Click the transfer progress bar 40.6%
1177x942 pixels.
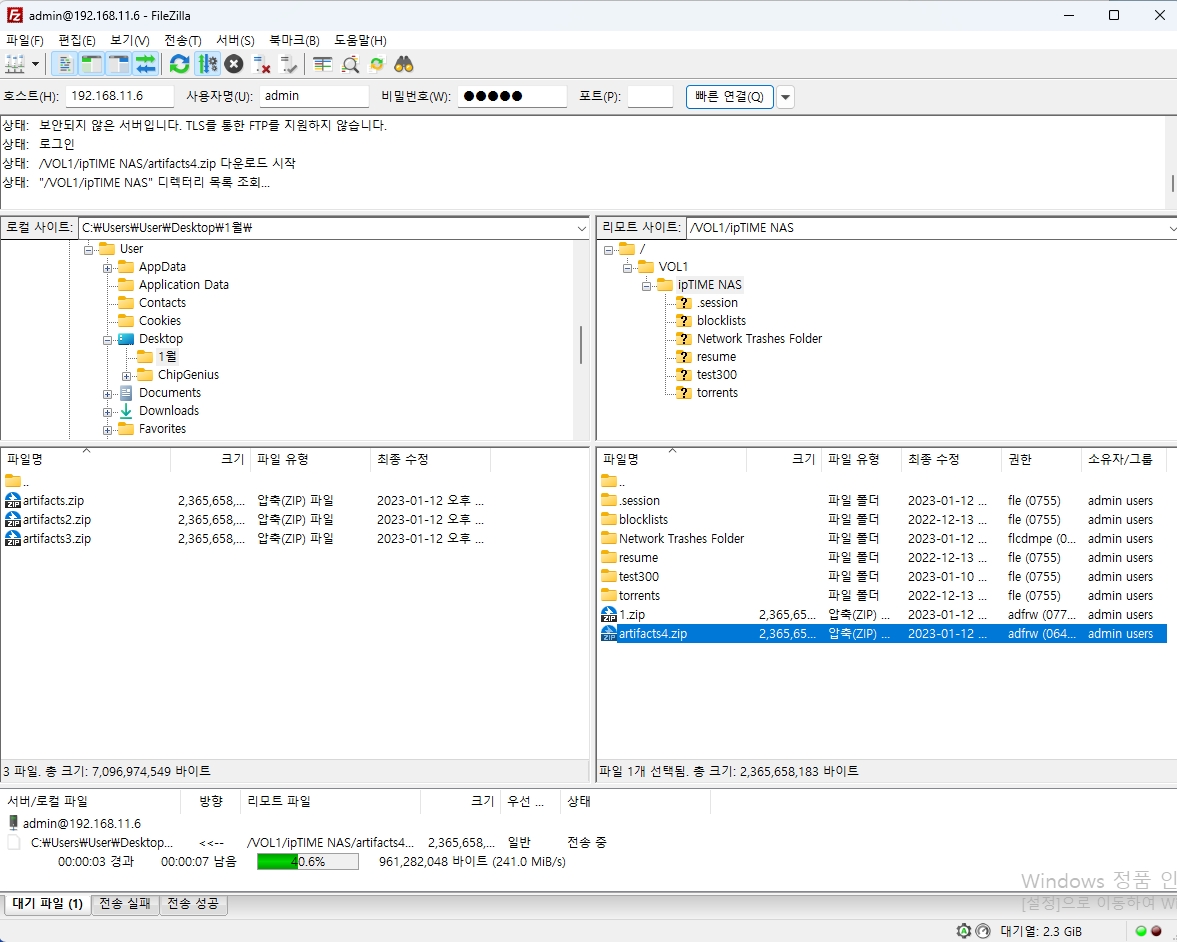308,862
